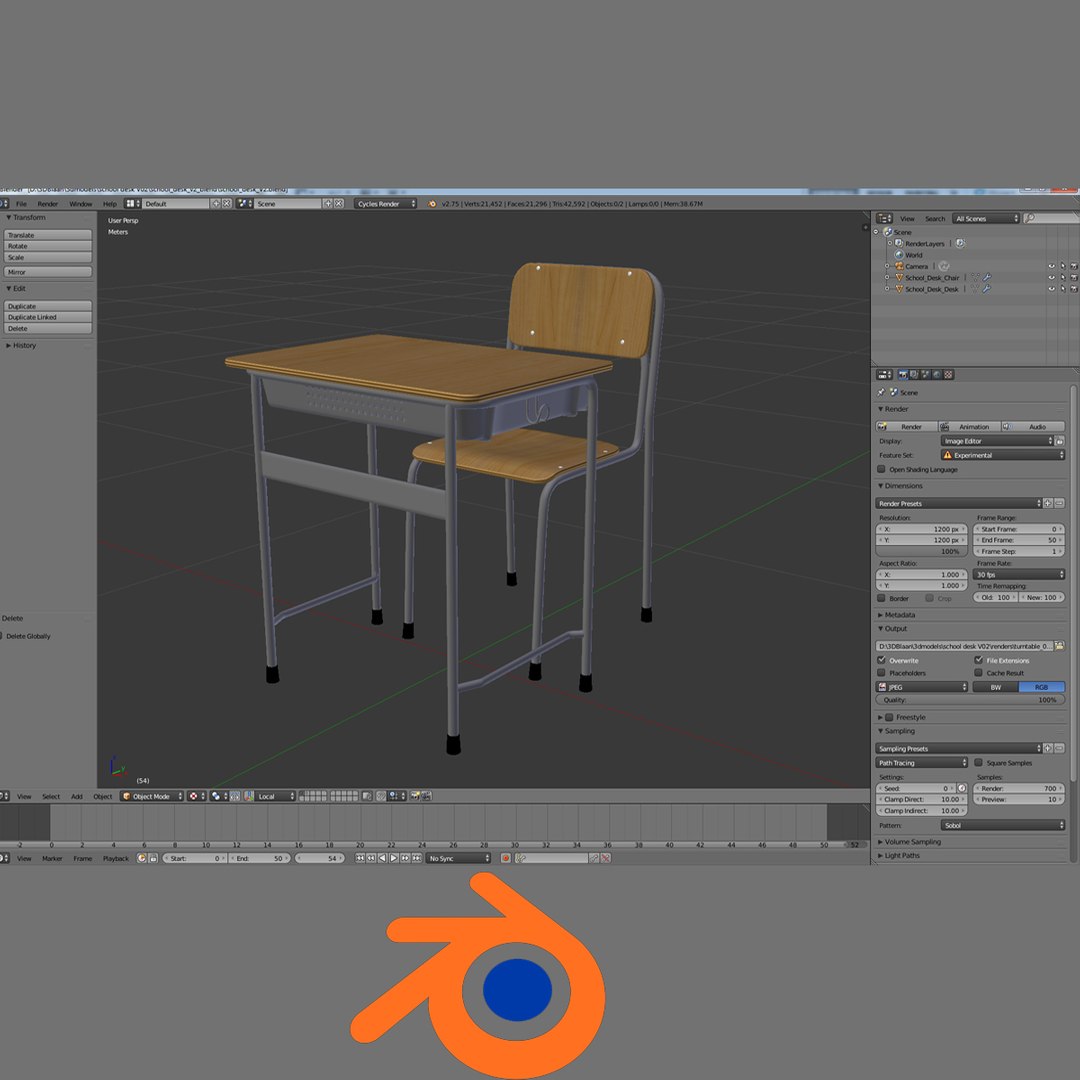The height and width of the screenshot is (1080, 1080).
Task: Toggle viewport visibility eye for School_Desk_Desk
Action: tap(1052, 289)
